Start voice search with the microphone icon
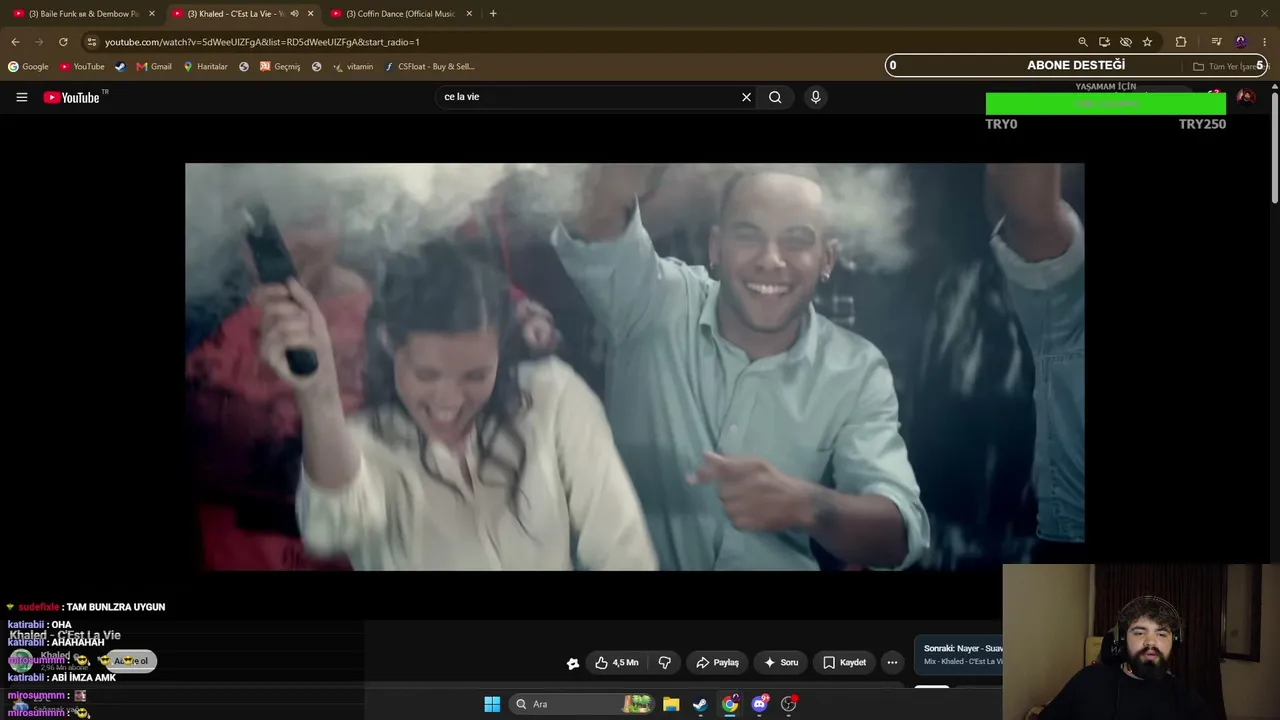1280x720 pixels. (815, 97)
